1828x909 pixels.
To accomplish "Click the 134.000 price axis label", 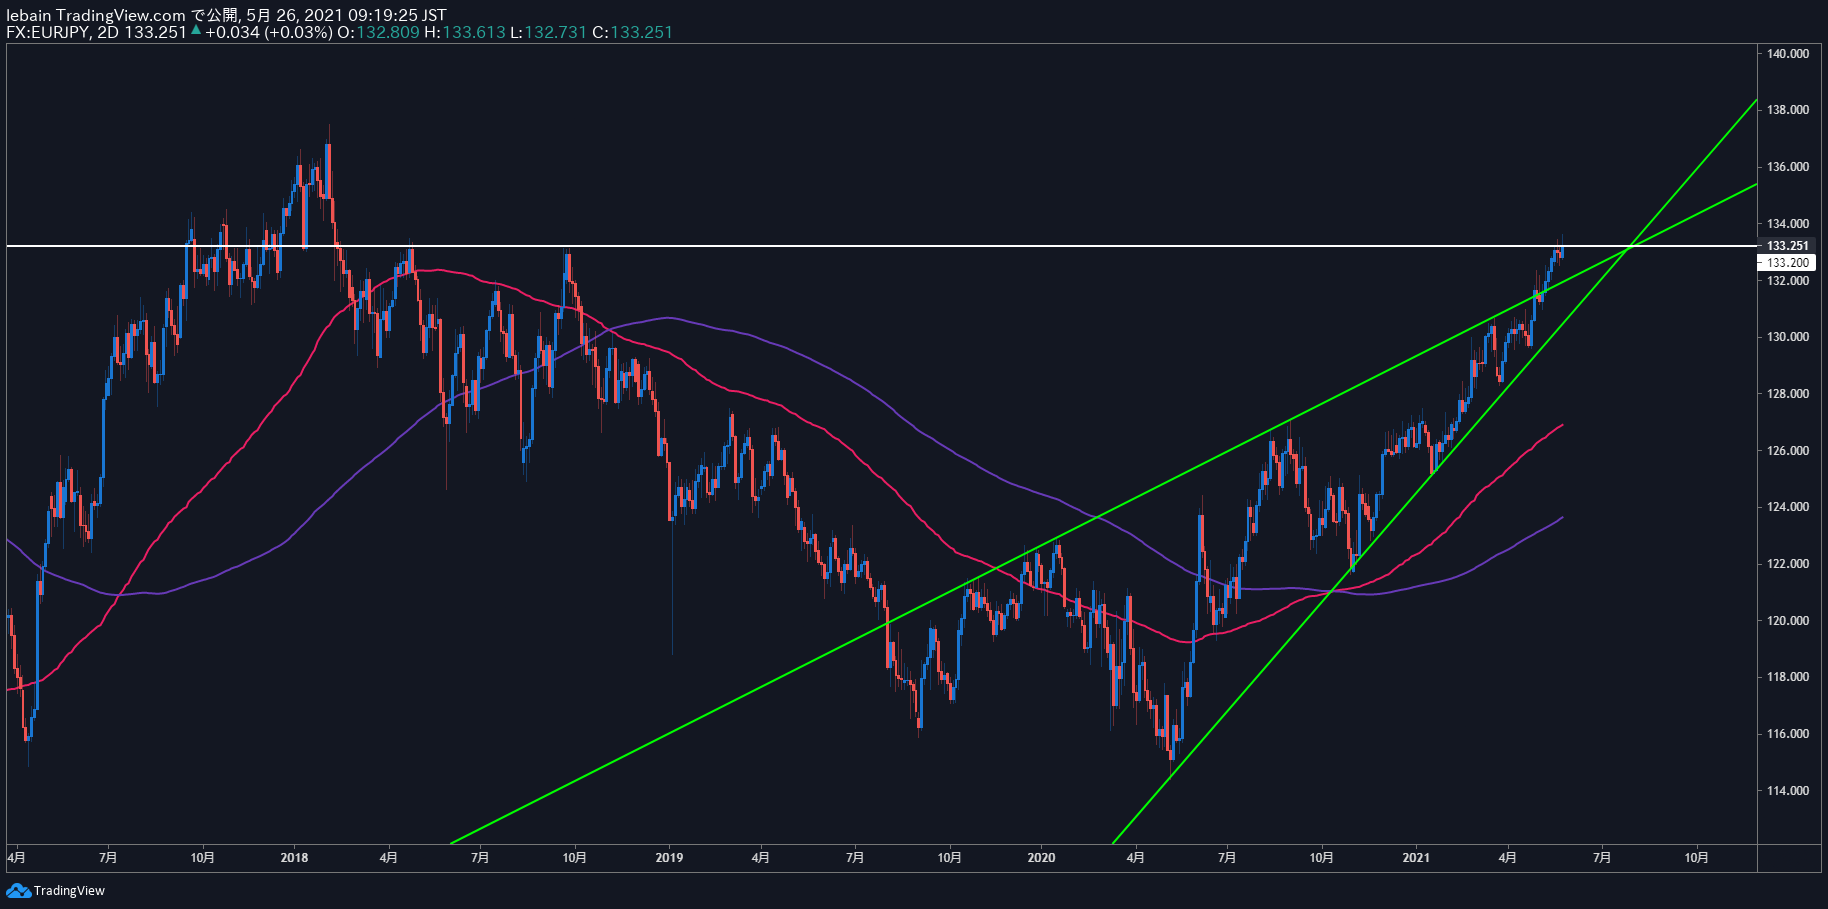I will coord(1788,224).
